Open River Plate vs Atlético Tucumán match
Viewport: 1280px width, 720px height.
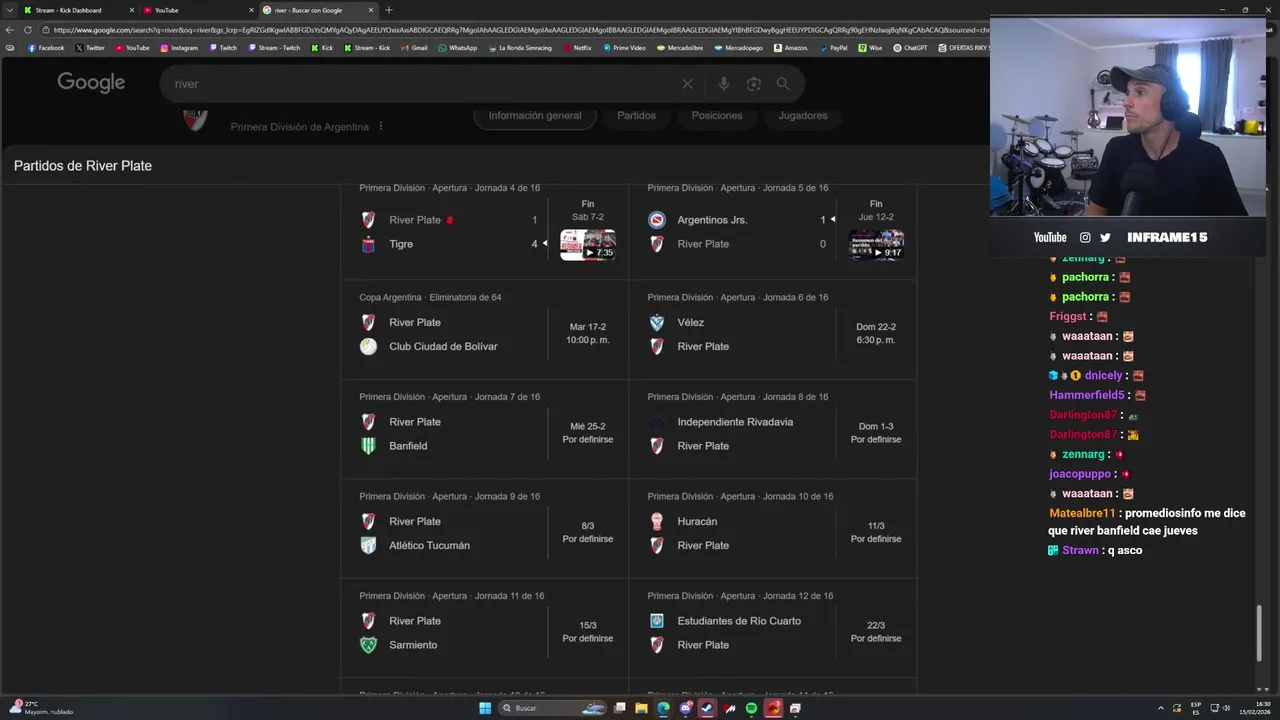[x=484, y=528]
